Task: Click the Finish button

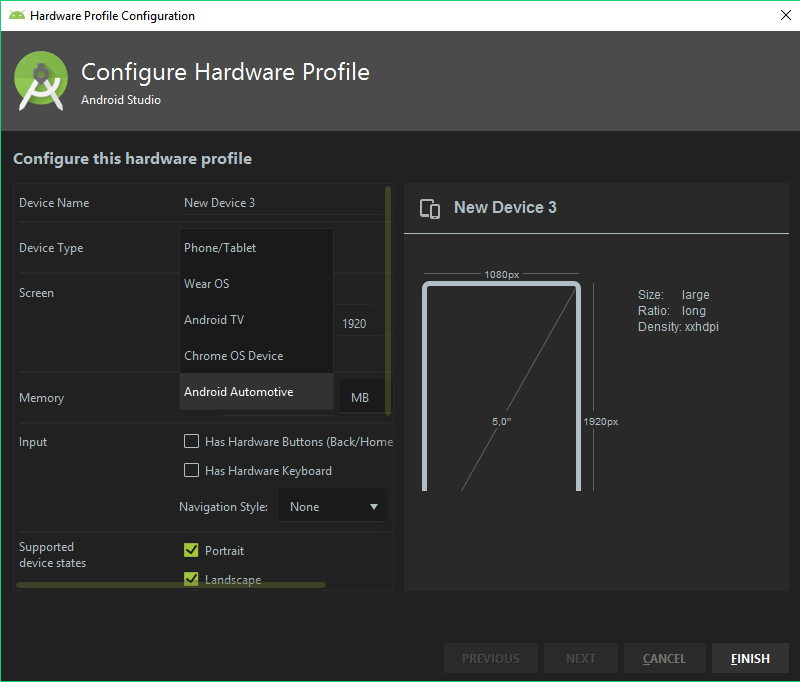Action: [750, 659]
